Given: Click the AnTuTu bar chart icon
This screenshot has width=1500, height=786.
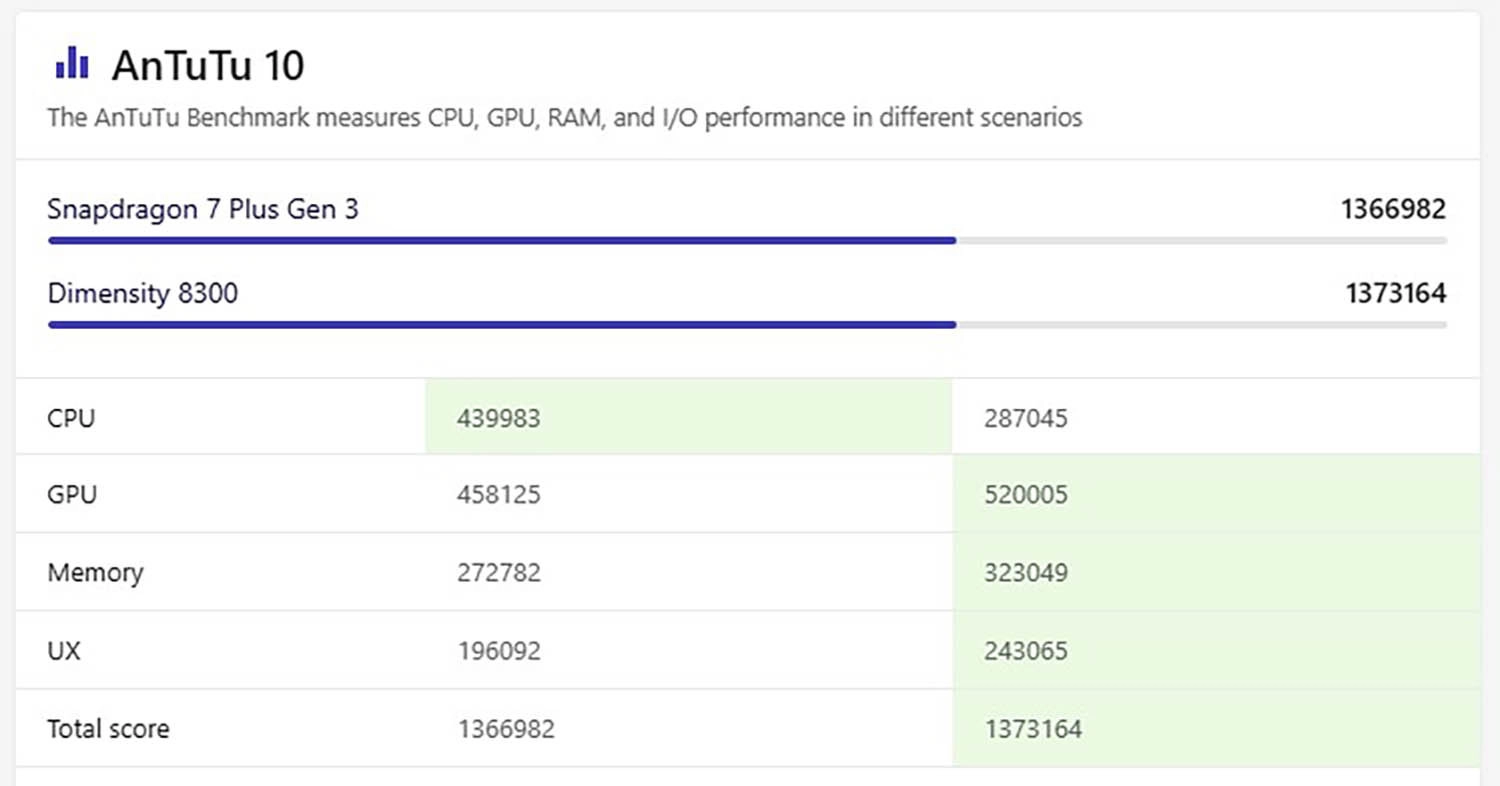Looking at the screenshot, I should [x=72, y=65].
